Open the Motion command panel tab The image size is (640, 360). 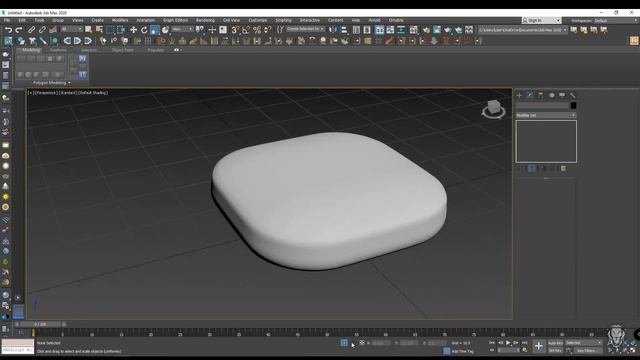click(x=551, y=95)
